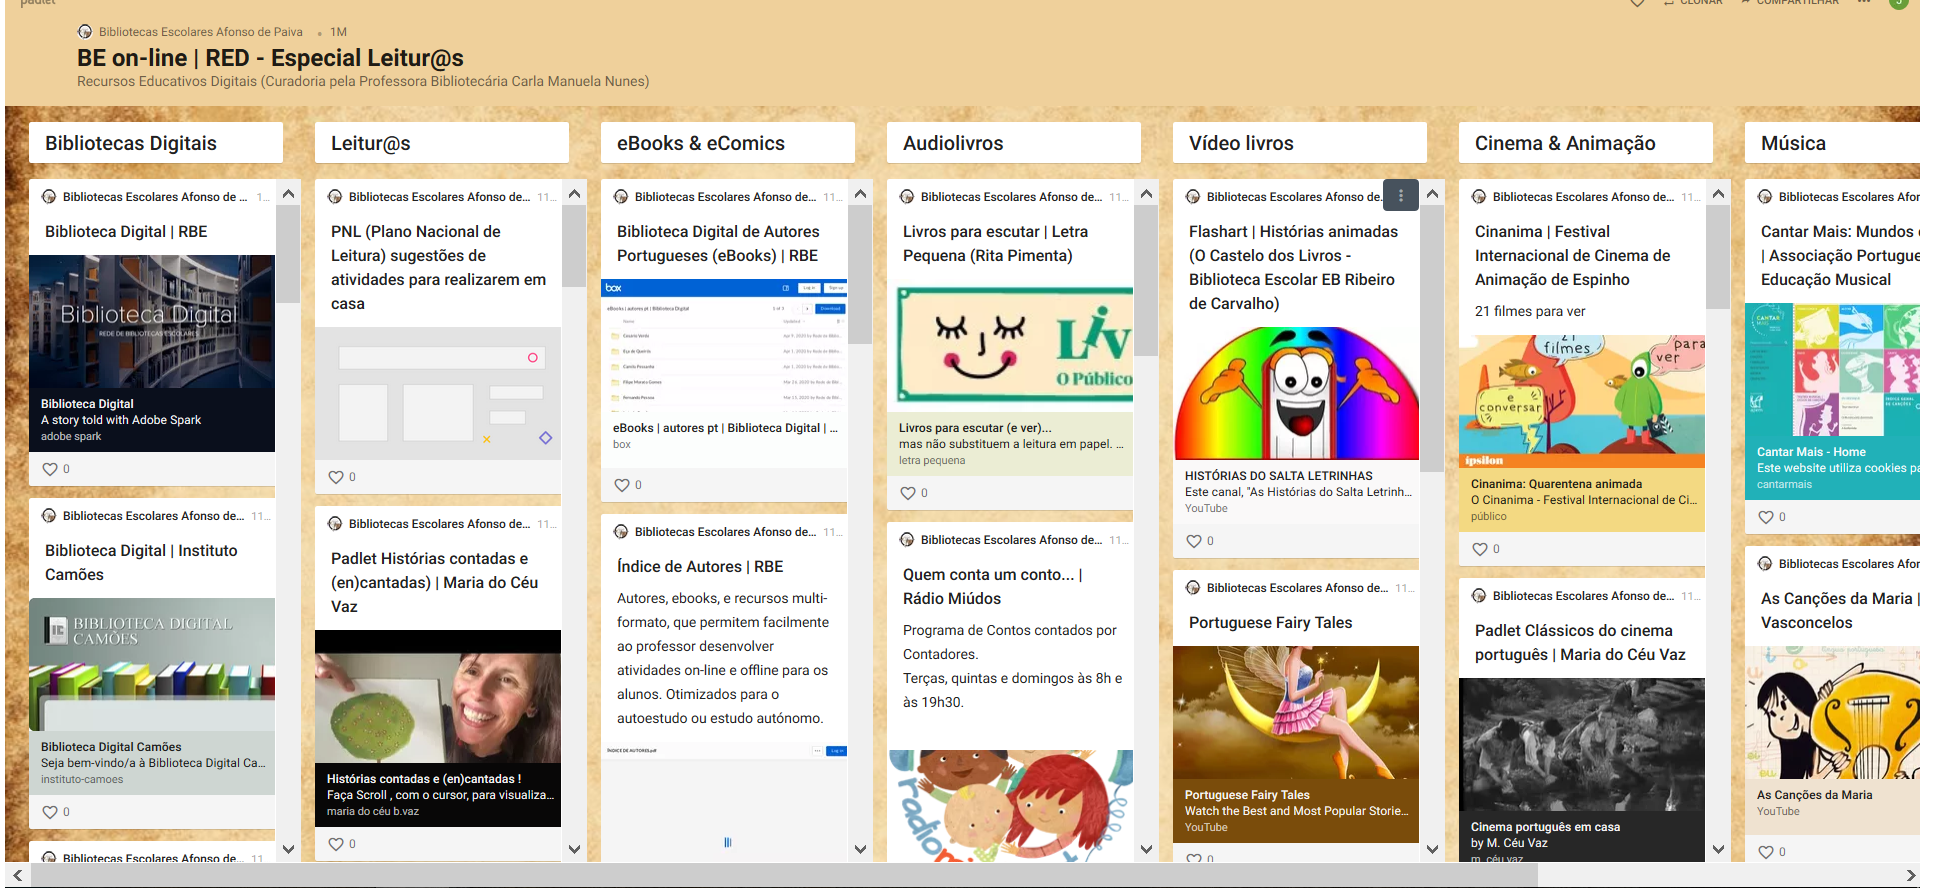Viewport: 1934px width, 888px height.
Task: Click up arrow of Vídeo livros column scrollbar
Action: pos(1432,193)
